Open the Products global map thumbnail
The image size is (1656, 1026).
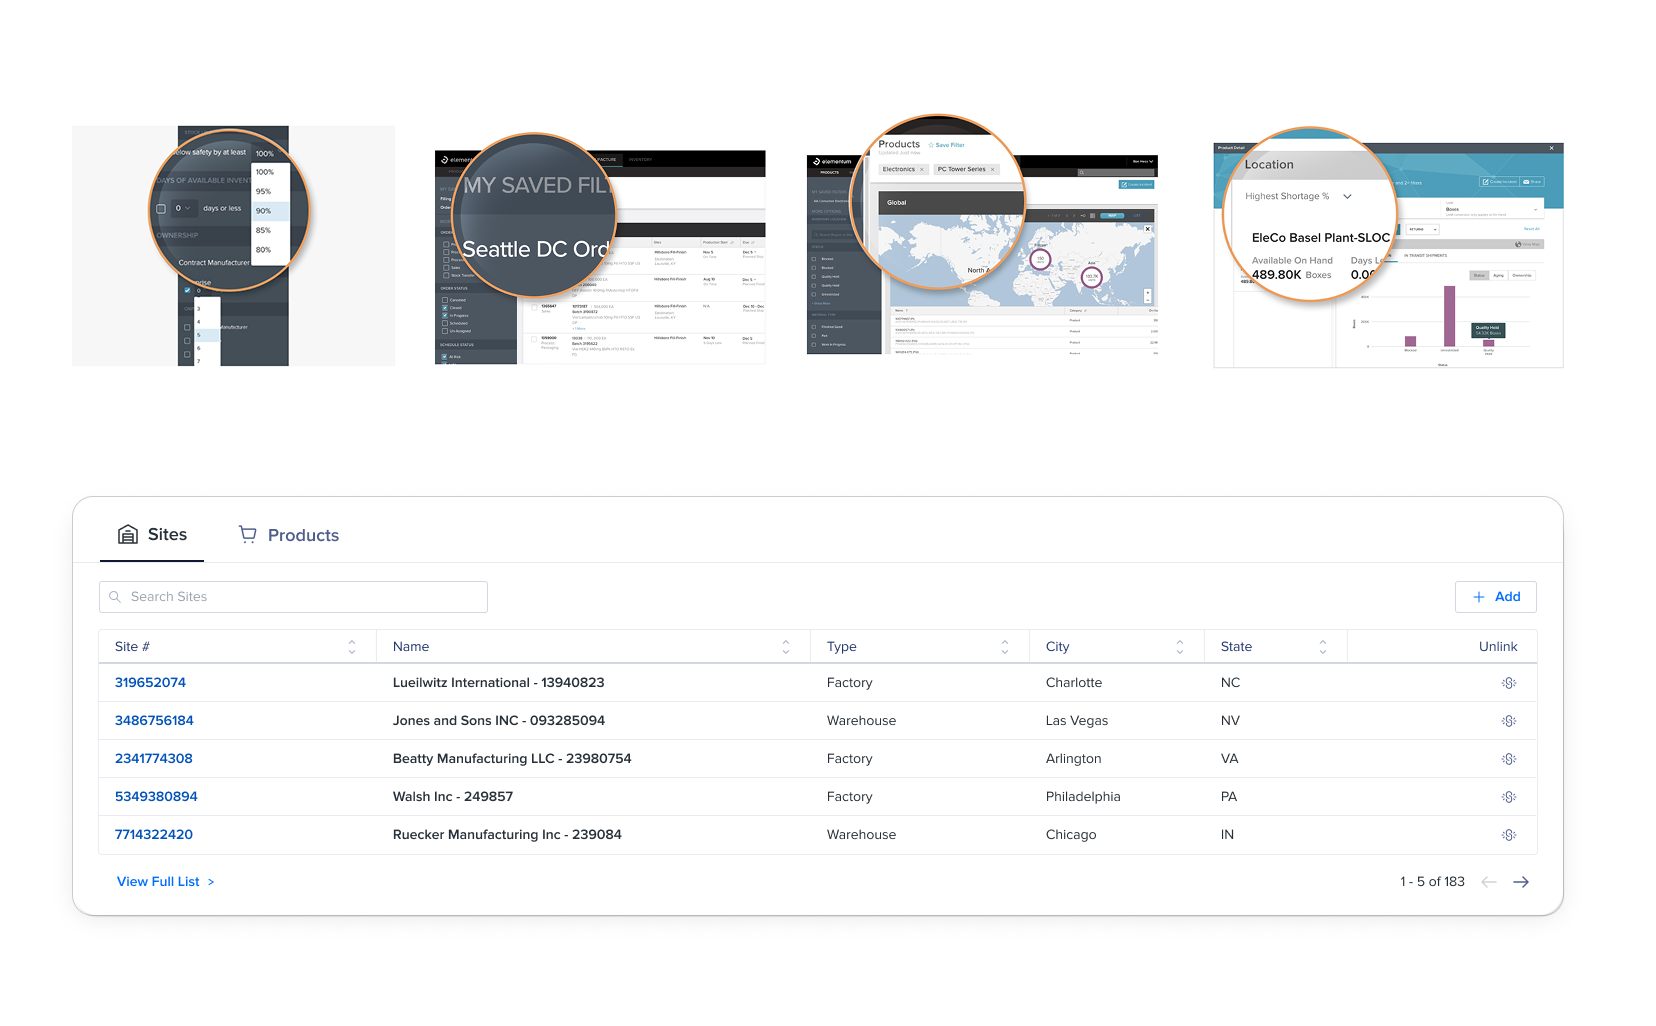(x=982, y=236)
